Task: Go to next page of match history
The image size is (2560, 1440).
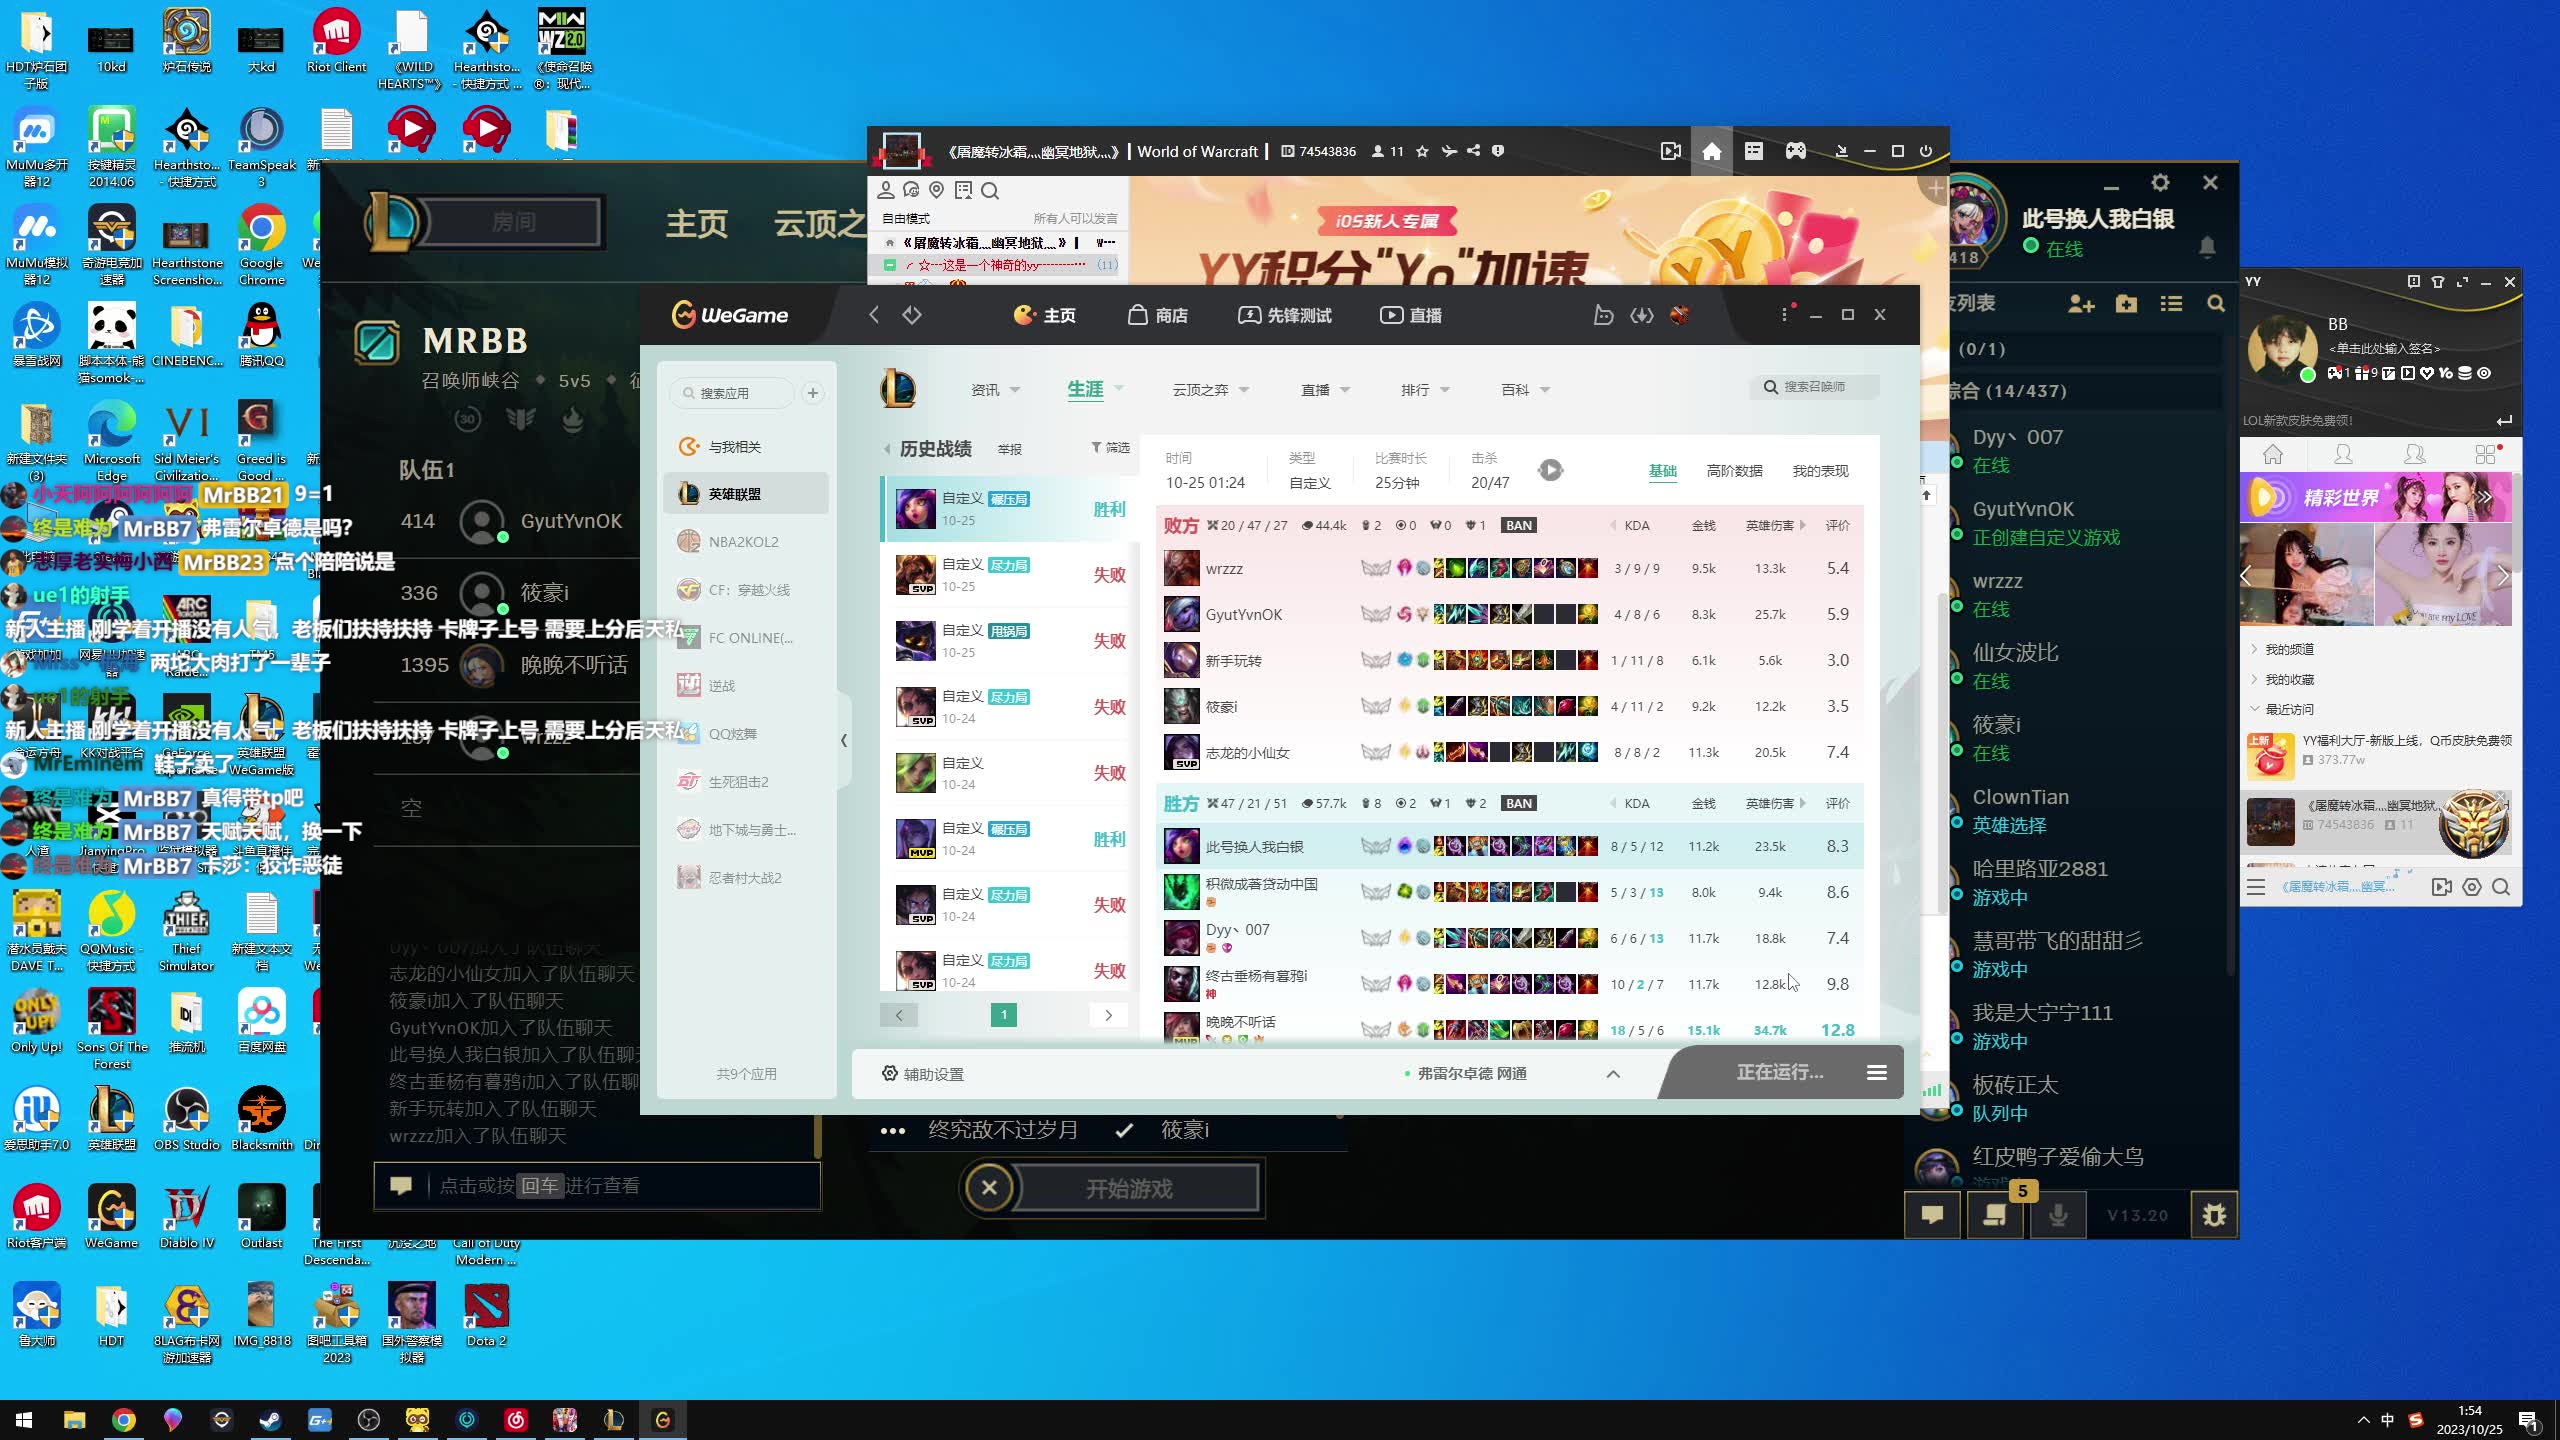Action: 1108,1015
